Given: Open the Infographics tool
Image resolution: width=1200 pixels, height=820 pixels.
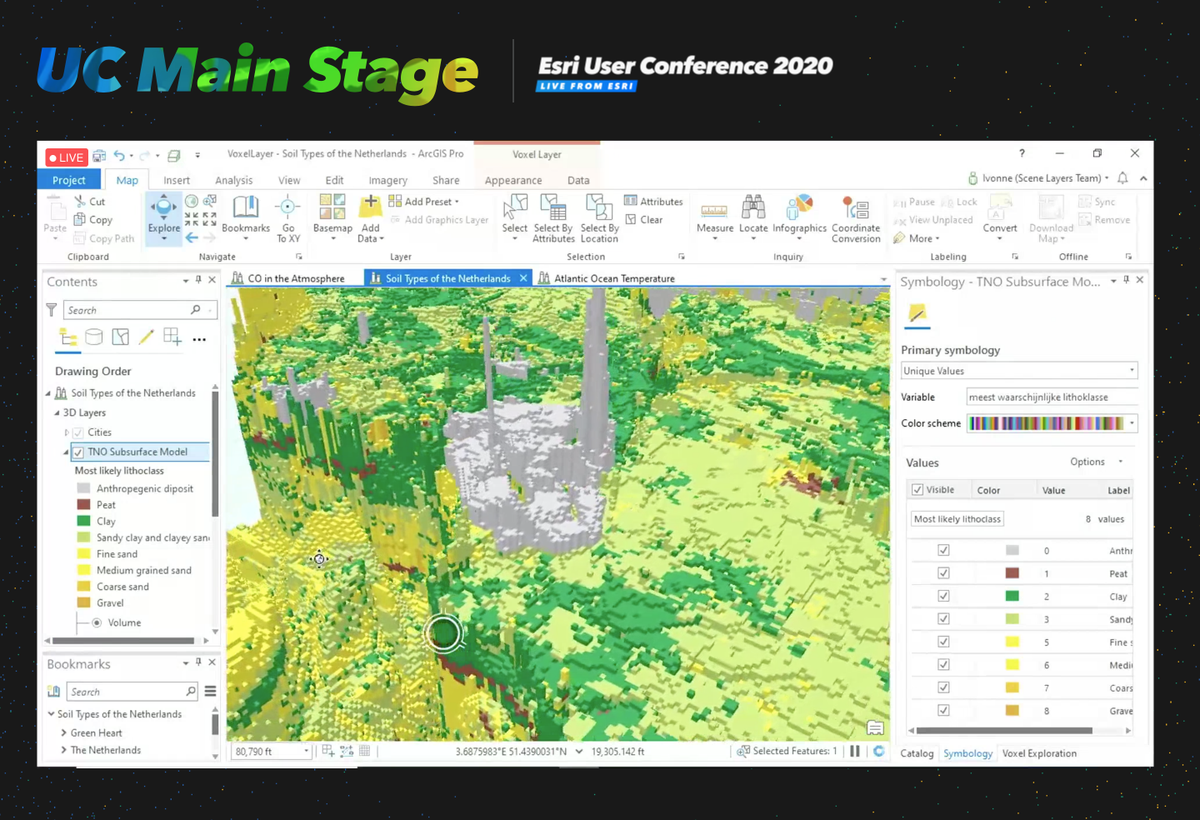Looking at the screenshot, I should tap(799, 216).
